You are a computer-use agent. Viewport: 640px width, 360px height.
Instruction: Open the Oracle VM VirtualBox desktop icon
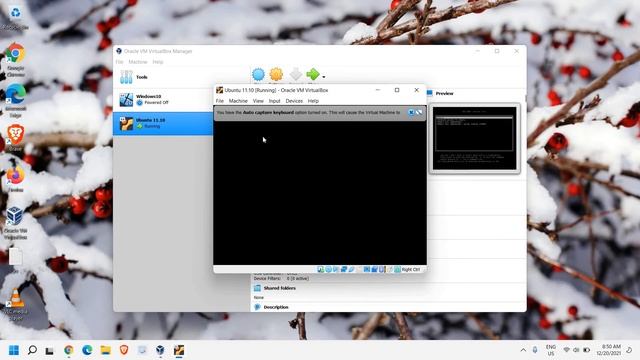click(16, 222)
